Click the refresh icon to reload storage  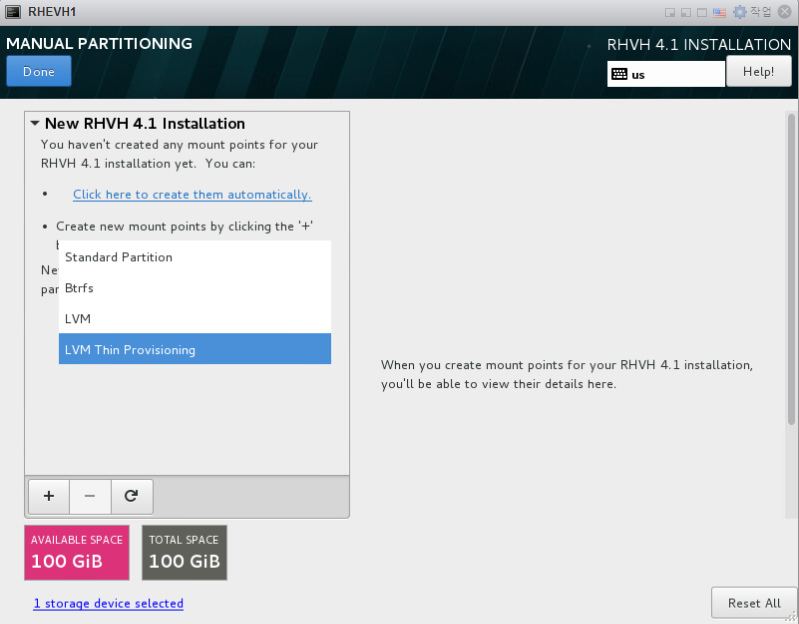pos(131,495)
